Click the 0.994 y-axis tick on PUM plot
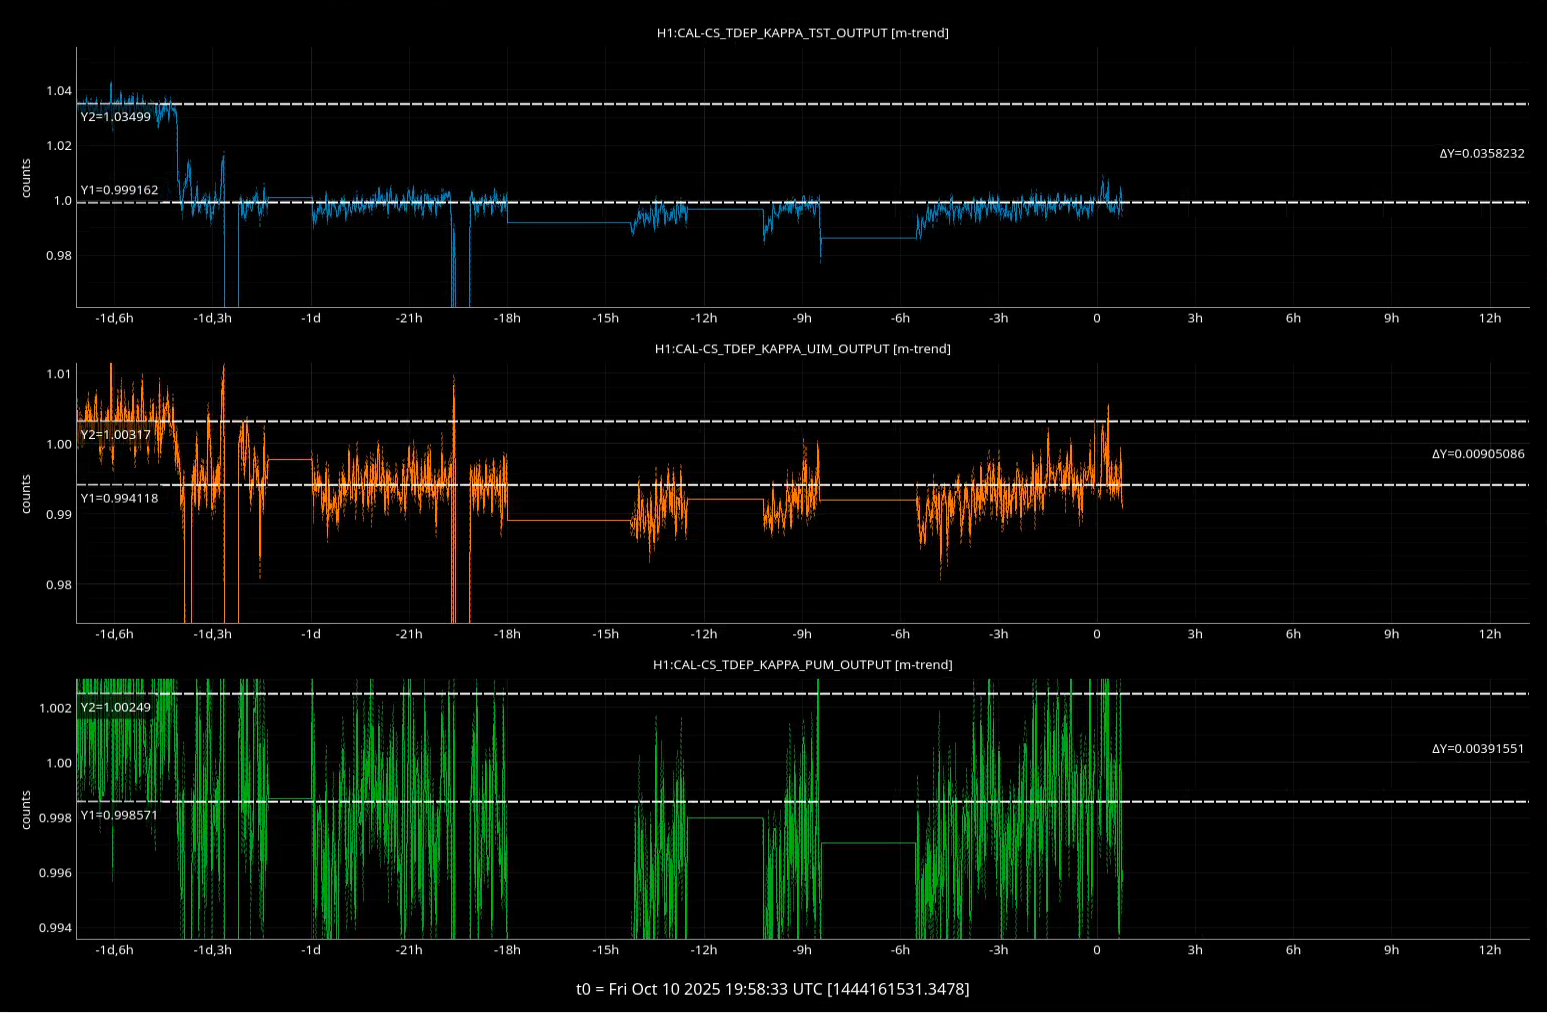 pyautogui.click(x=56, y=928)
